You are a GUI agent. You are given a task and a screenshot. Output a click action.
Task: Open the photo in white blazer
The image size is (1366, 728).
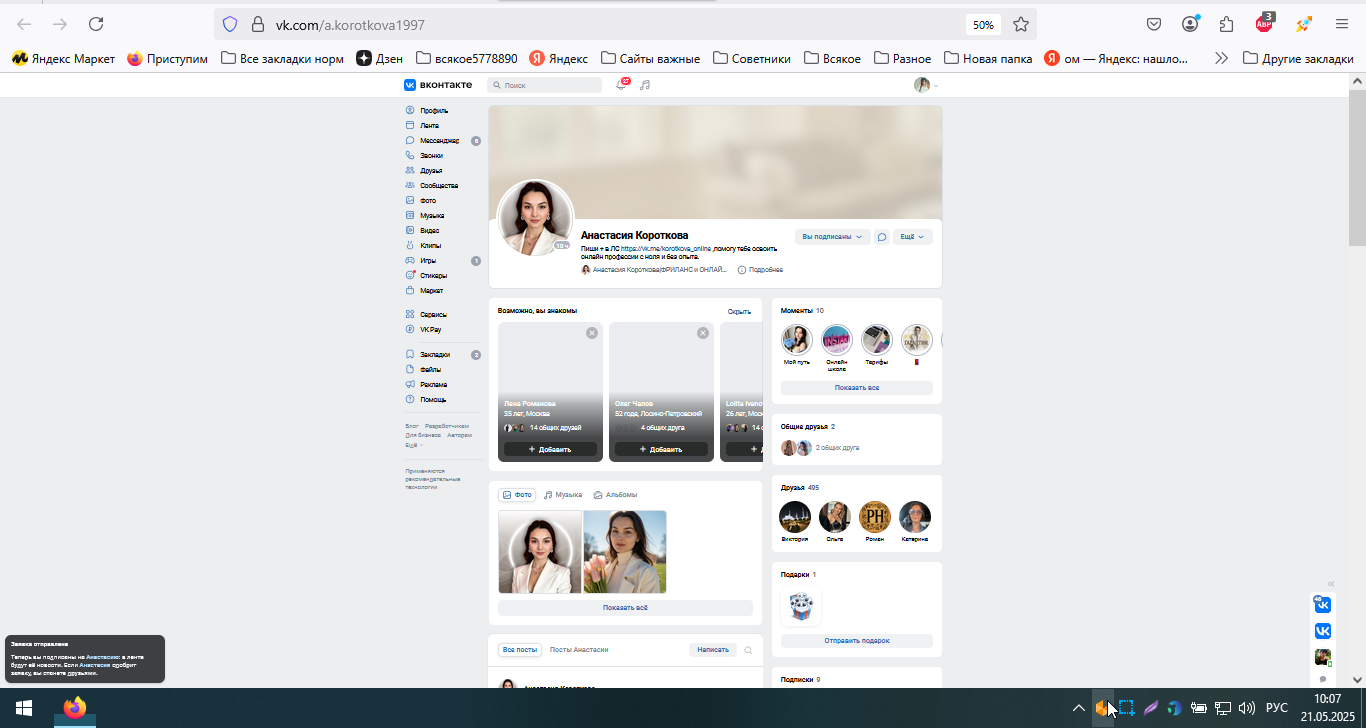(x=540, y=552)
